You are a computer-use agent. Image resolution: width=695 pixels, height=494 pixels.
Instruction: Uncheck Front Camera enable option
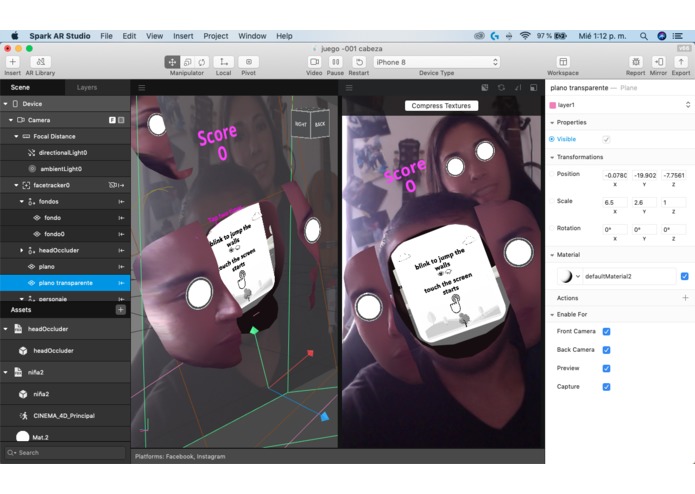[606, 331]
